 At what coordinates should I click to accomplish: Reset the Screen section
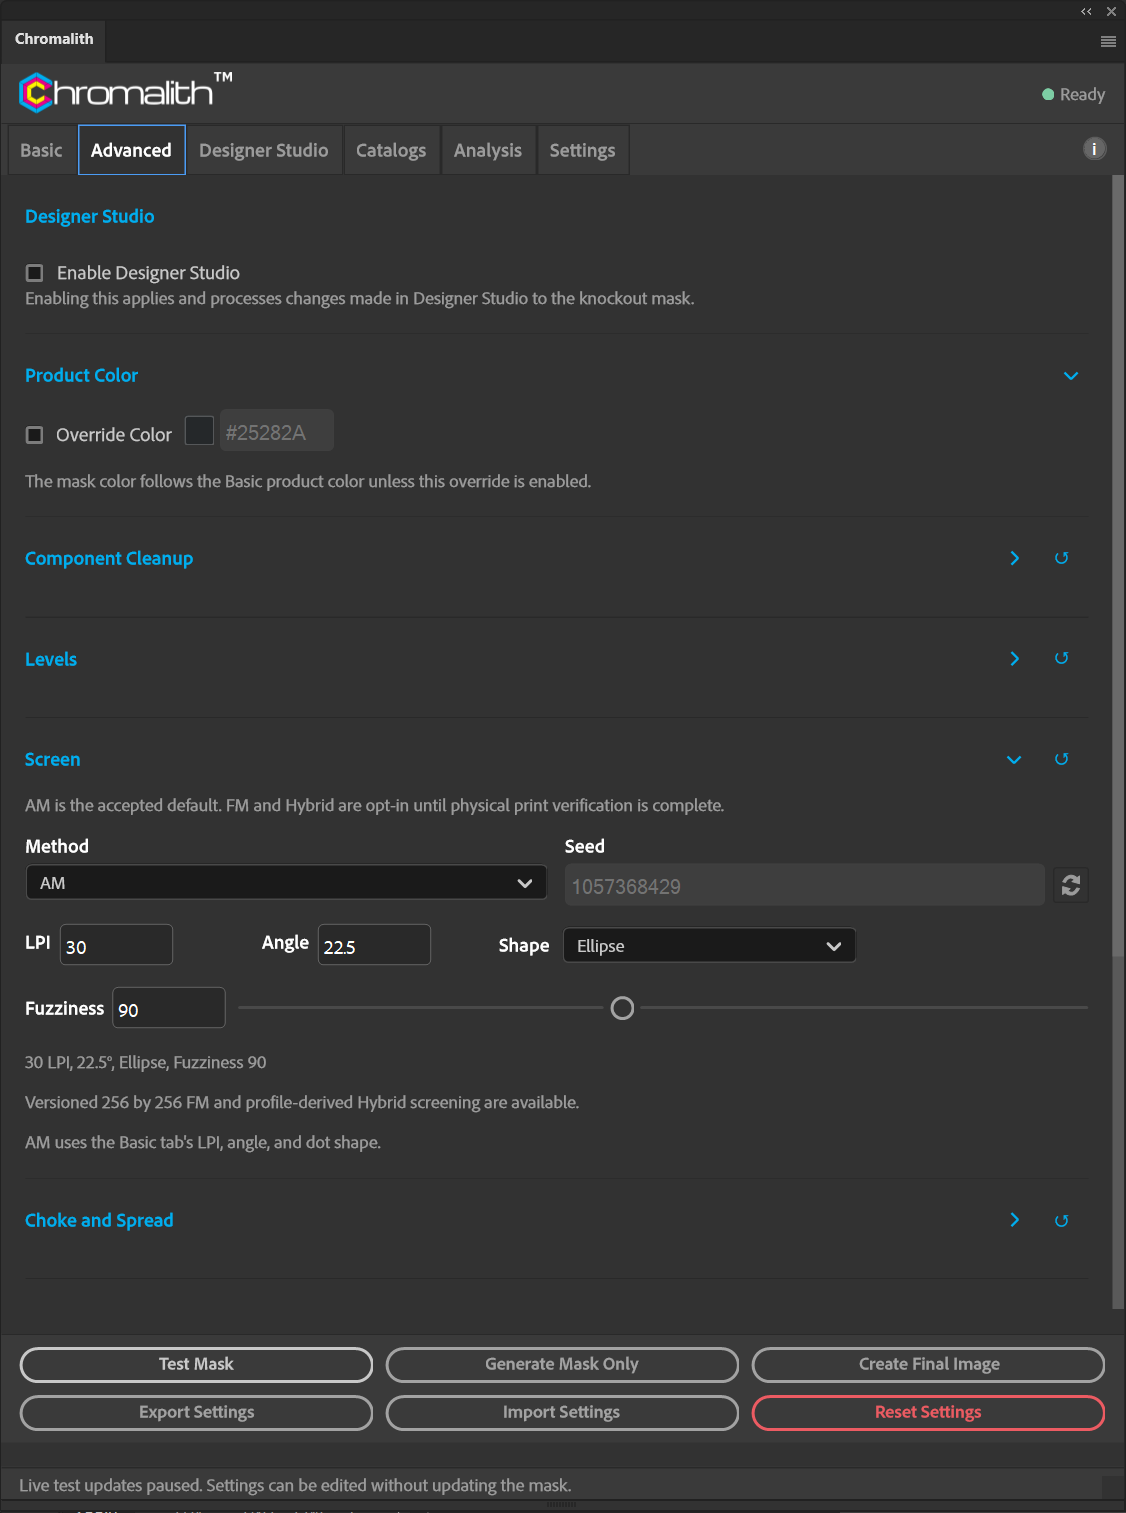pyautogui.click(x=1062, y=759)
